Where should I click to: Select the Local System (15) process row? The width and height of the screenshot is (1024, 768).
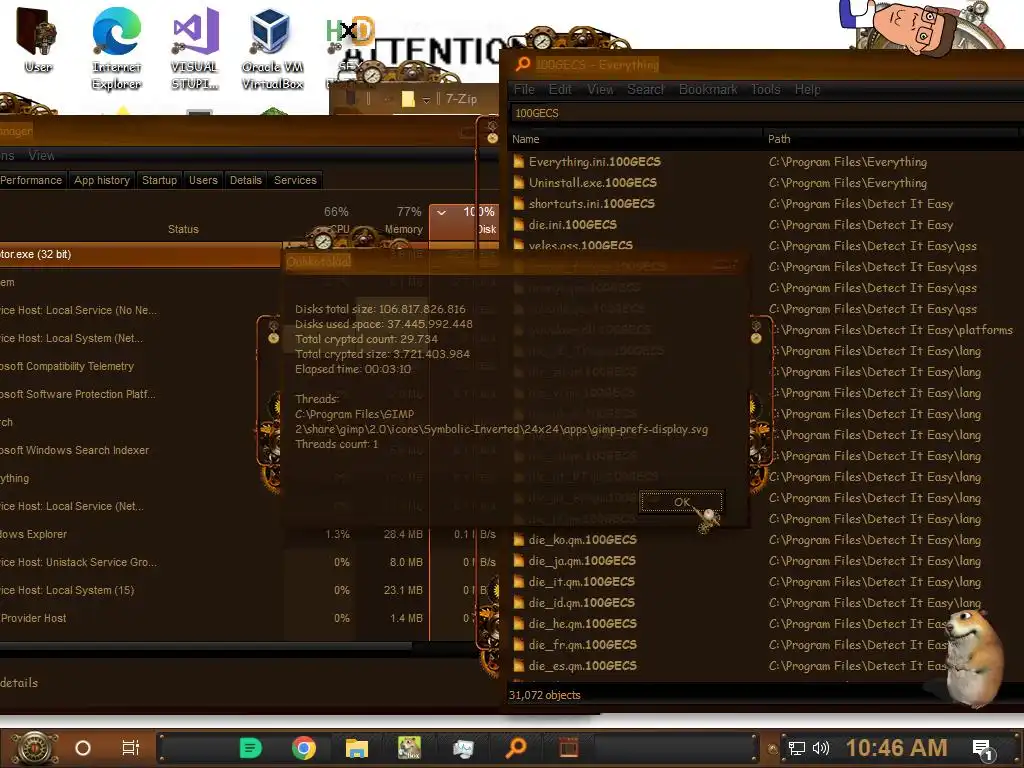pos(141,590)
